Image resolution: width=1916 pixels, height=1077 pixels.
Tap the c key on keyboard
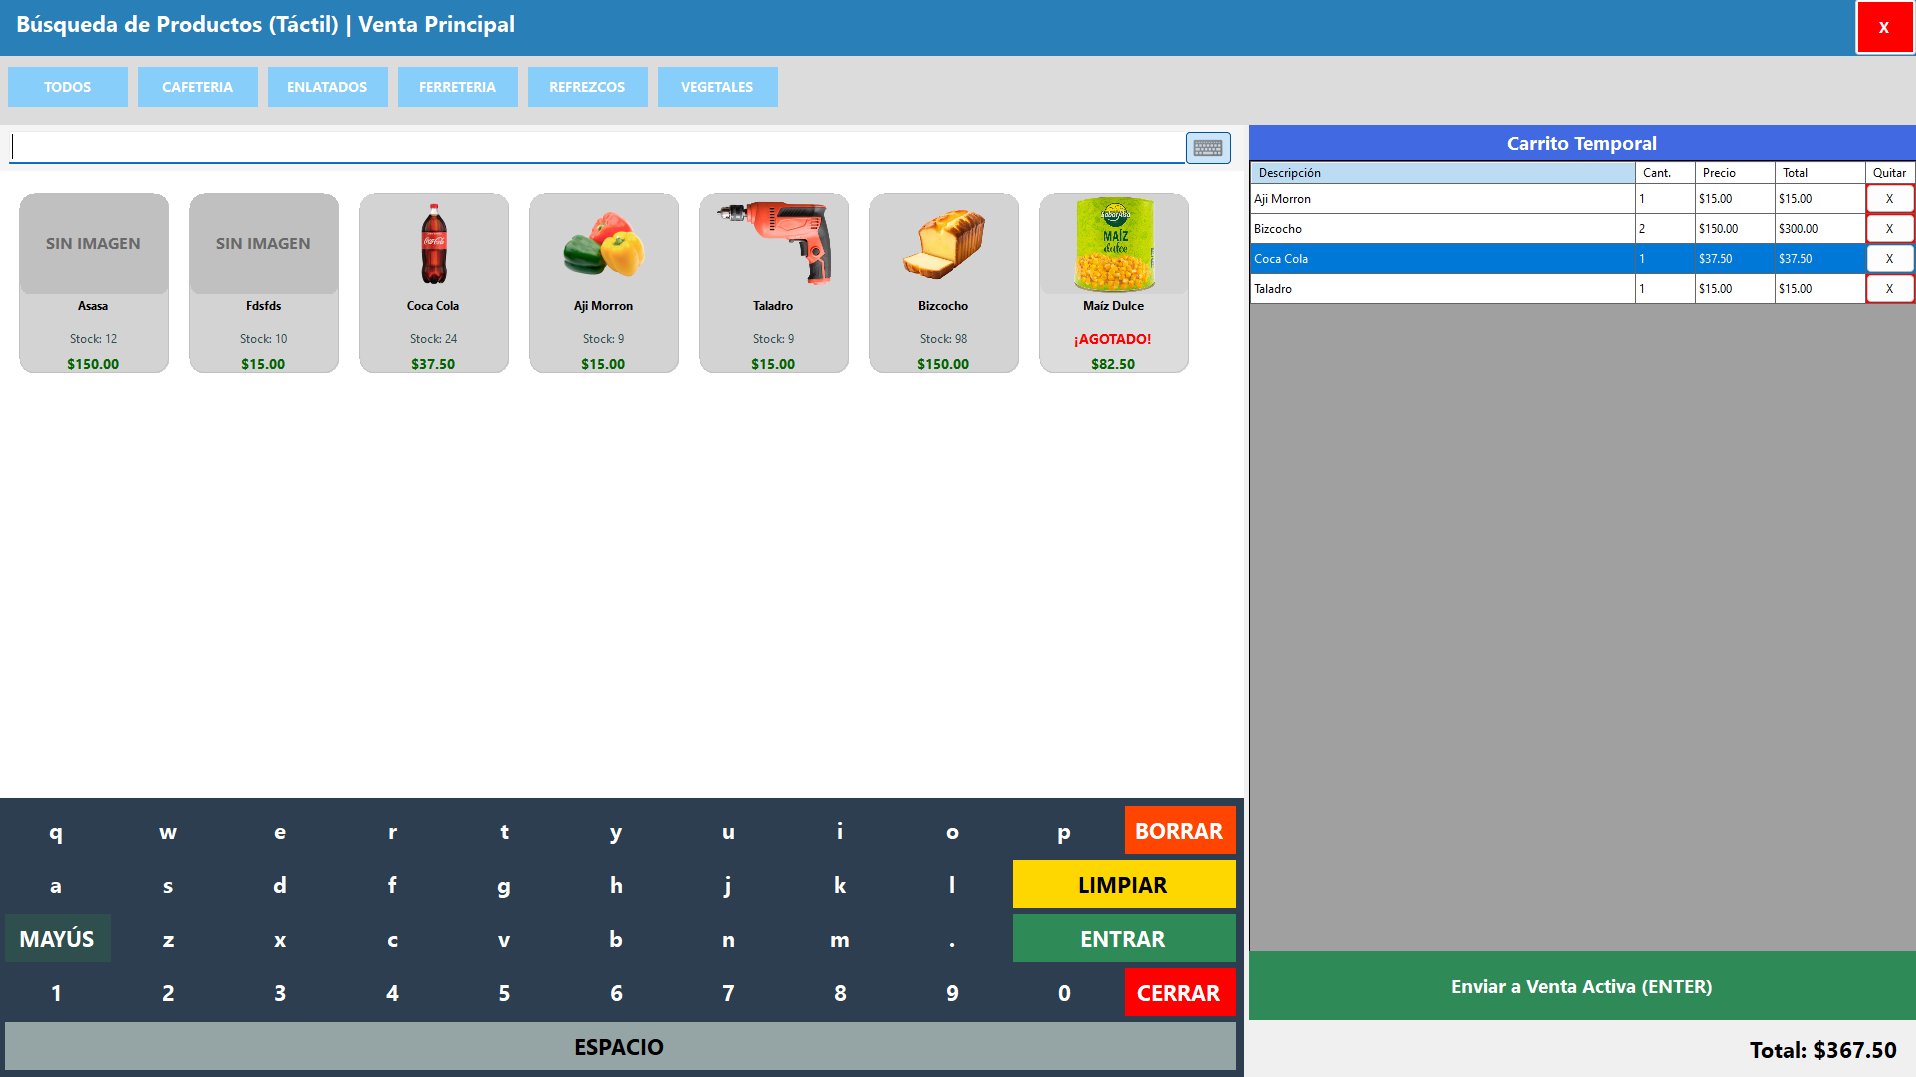tap(392, 939)
